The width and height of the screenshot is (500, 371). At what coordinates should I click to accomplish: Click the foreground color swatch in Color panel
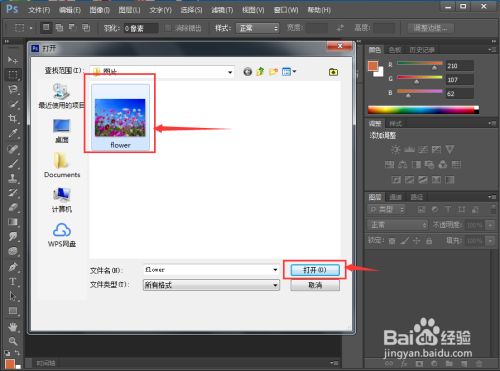(x=373, y=66)
